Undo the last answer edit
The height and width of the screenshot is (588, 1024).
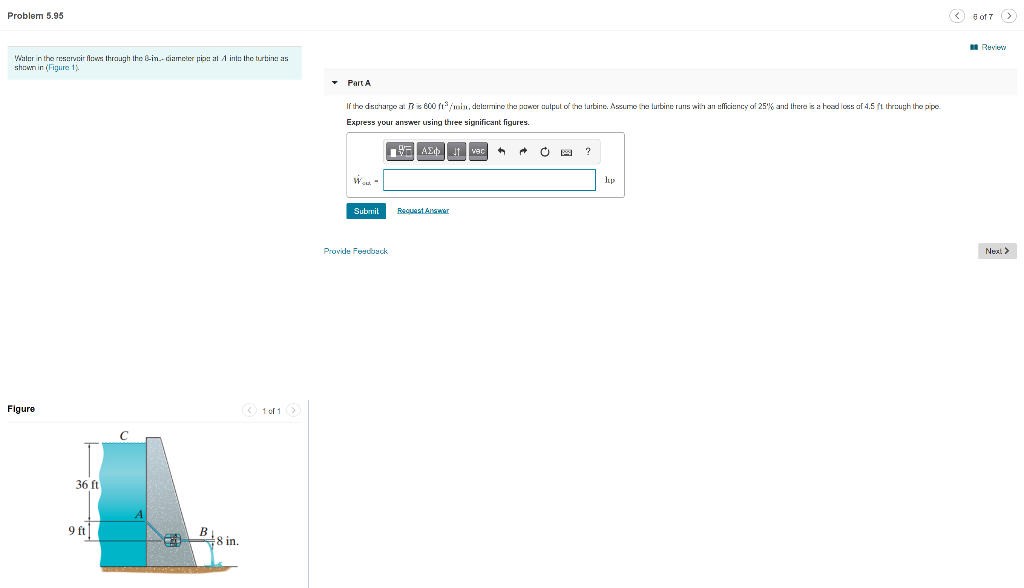(502, 152)
